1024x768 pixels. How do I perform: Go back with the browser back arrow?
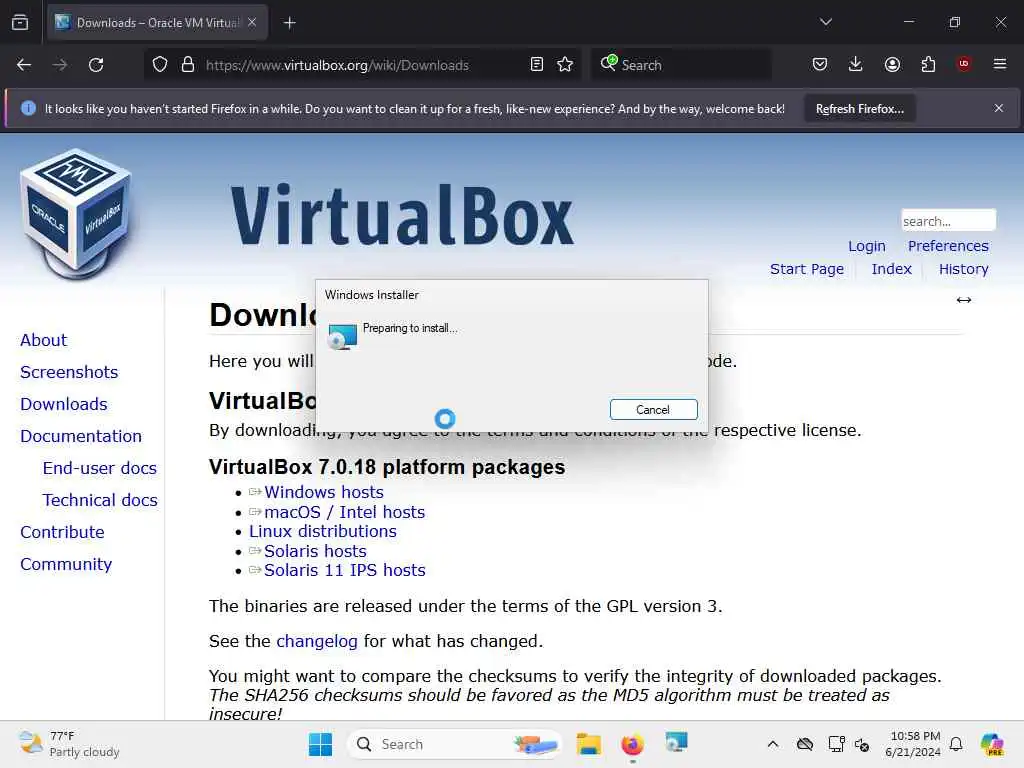coord(24,65)
